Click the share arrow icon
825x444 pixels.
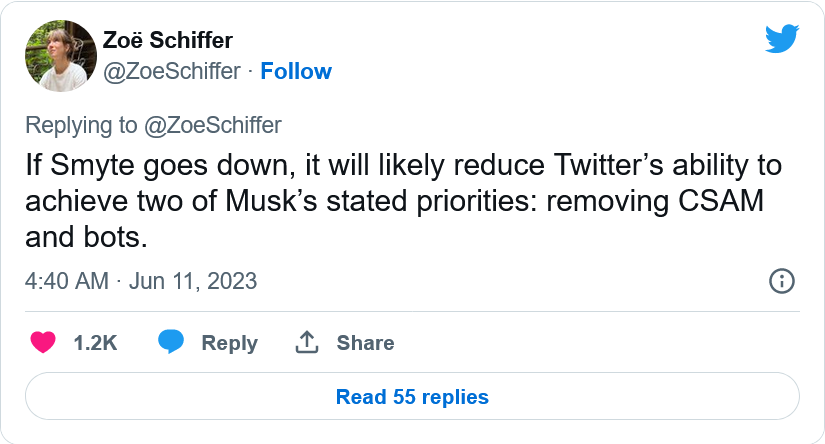(x=306, y=343)
